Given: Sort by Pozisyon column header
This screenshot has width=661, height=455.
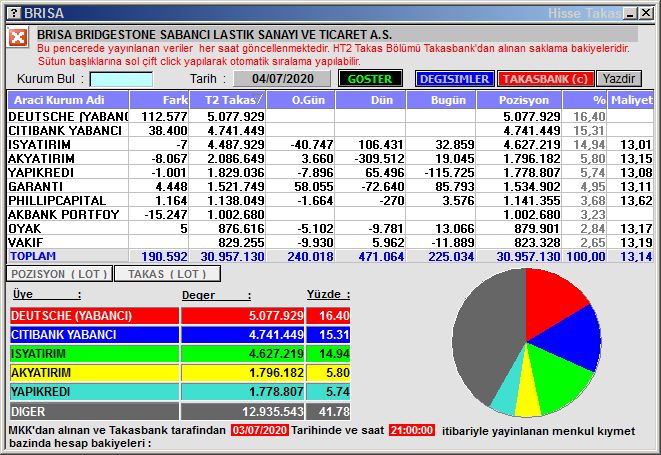Looking at the screenshot, I should [519, 100].
